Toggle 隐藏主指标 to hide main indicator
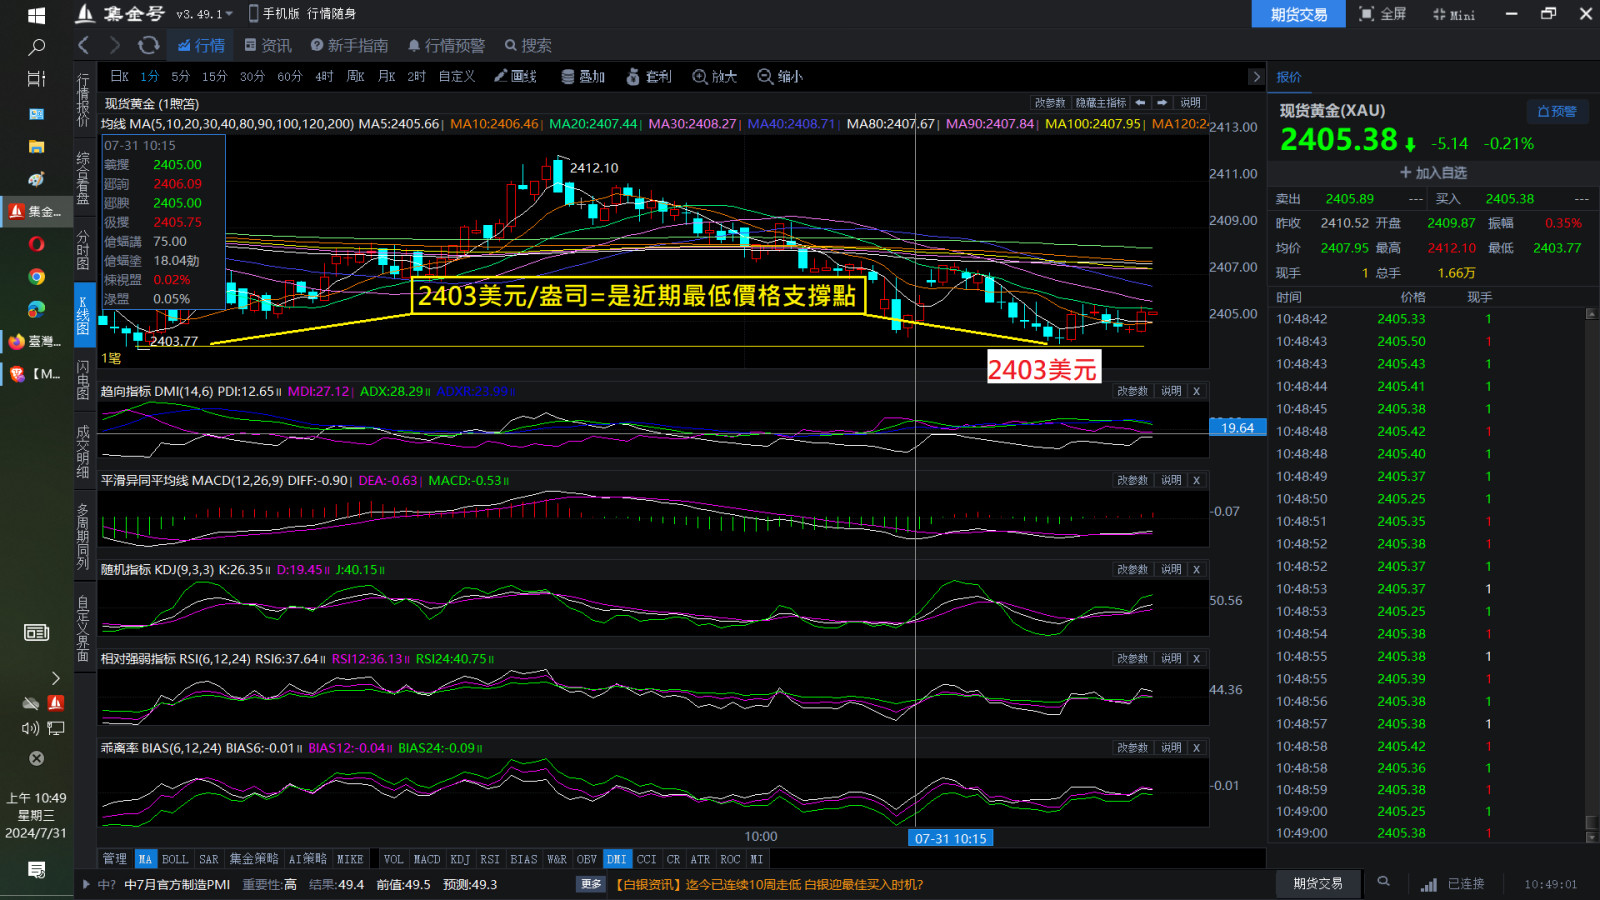 point(1100,103)
